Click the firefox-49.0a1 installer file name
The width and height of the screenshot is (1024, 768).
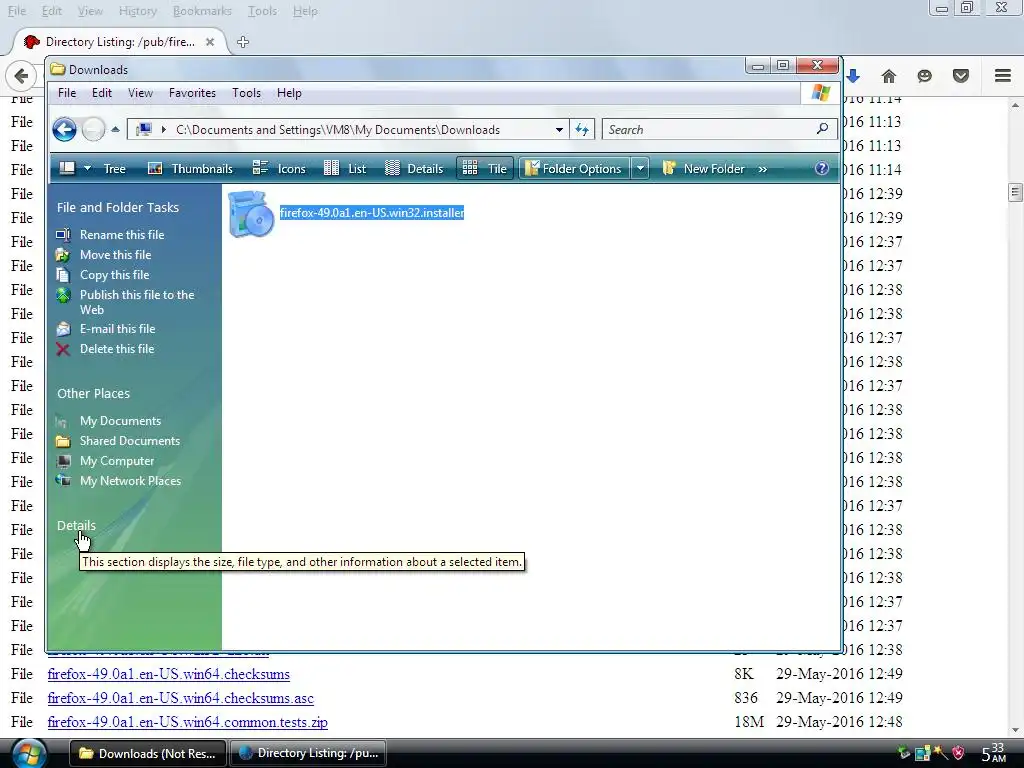(x=372, y=213)
